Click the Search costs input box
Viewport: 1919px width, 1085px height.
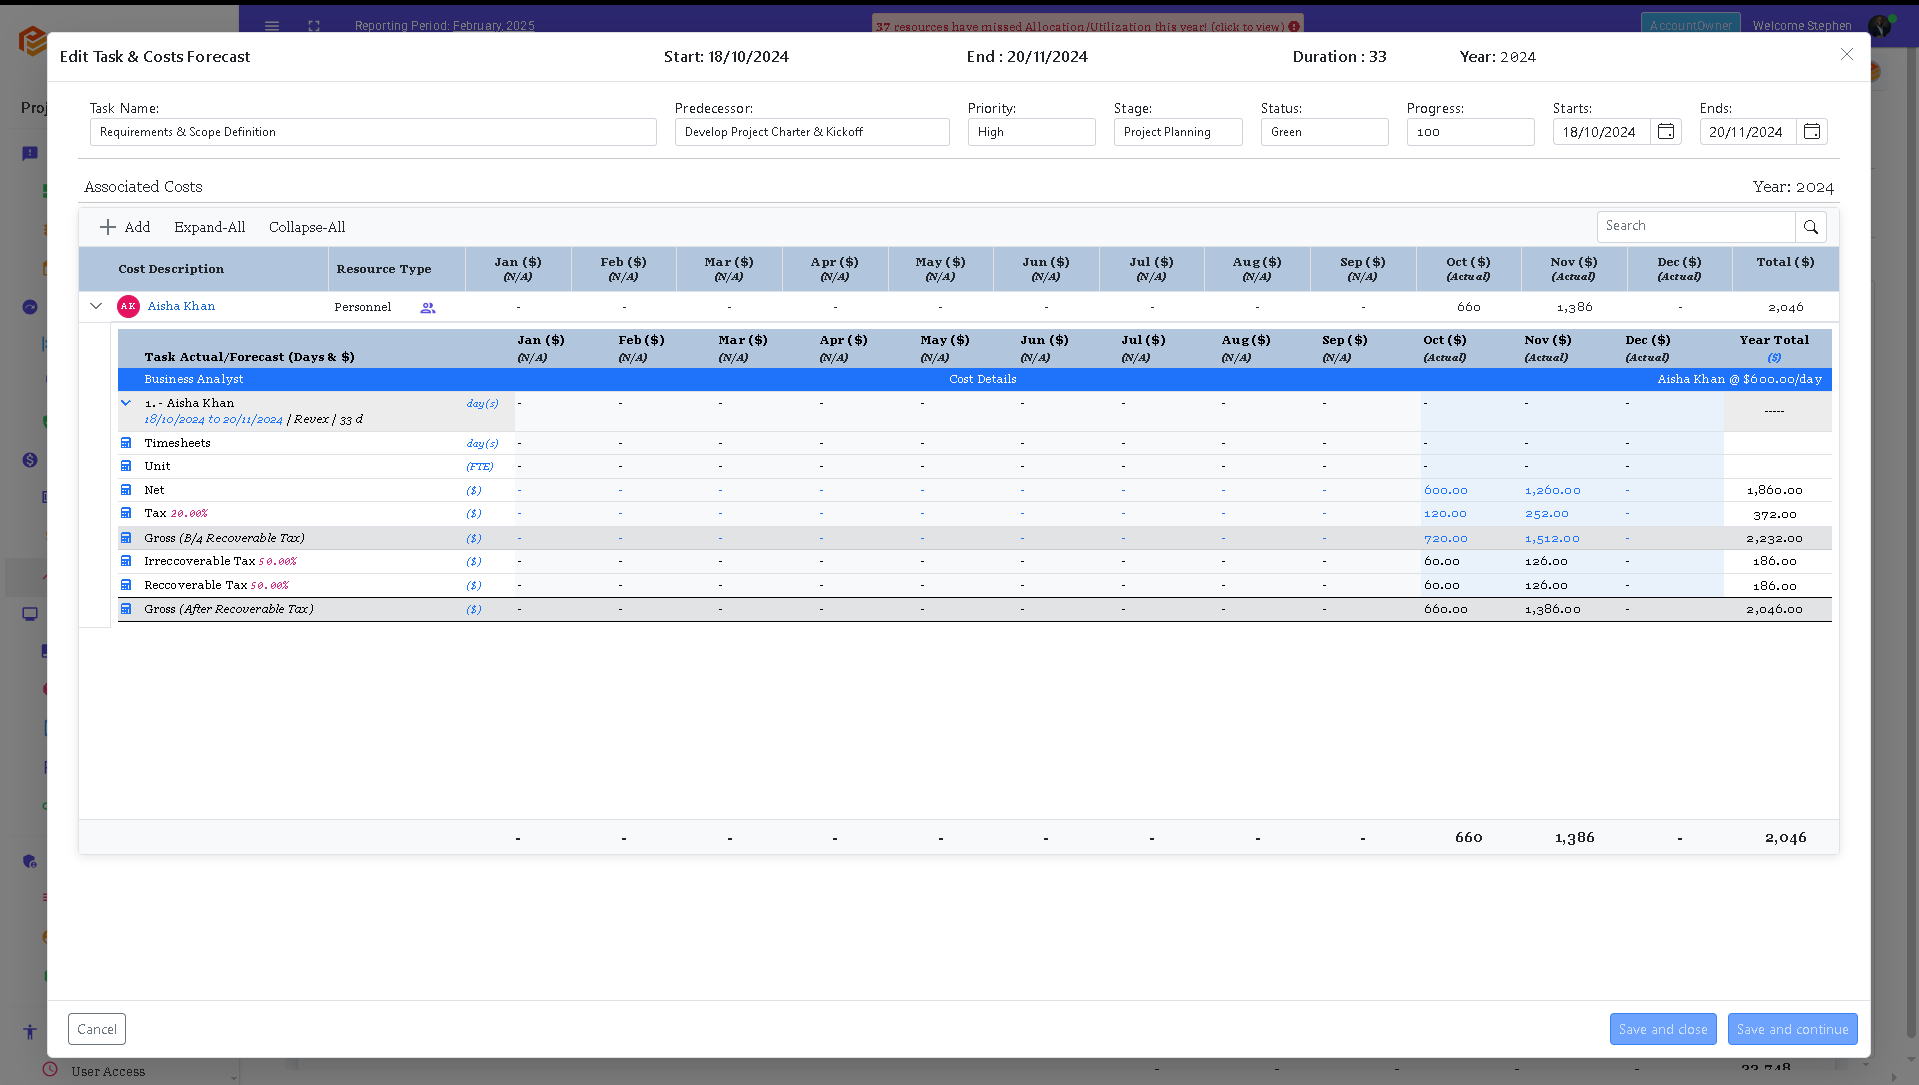1696,227
